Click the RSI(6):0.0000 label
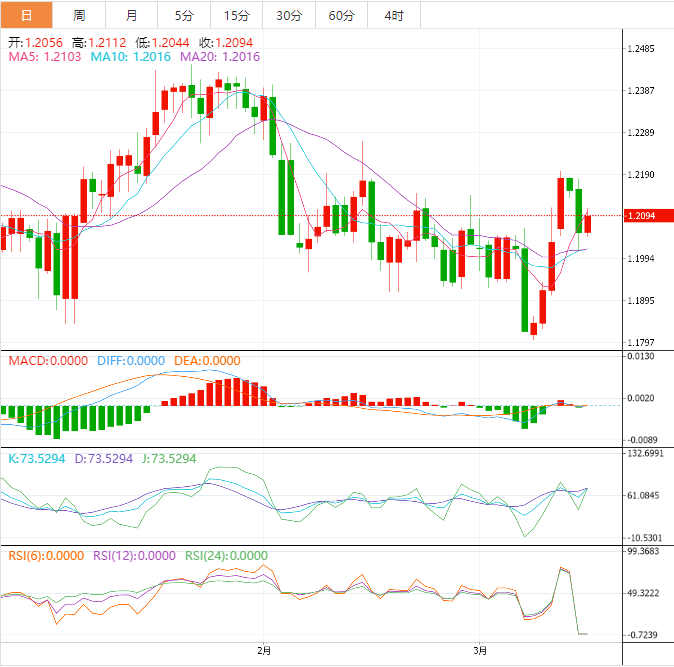 46,556
